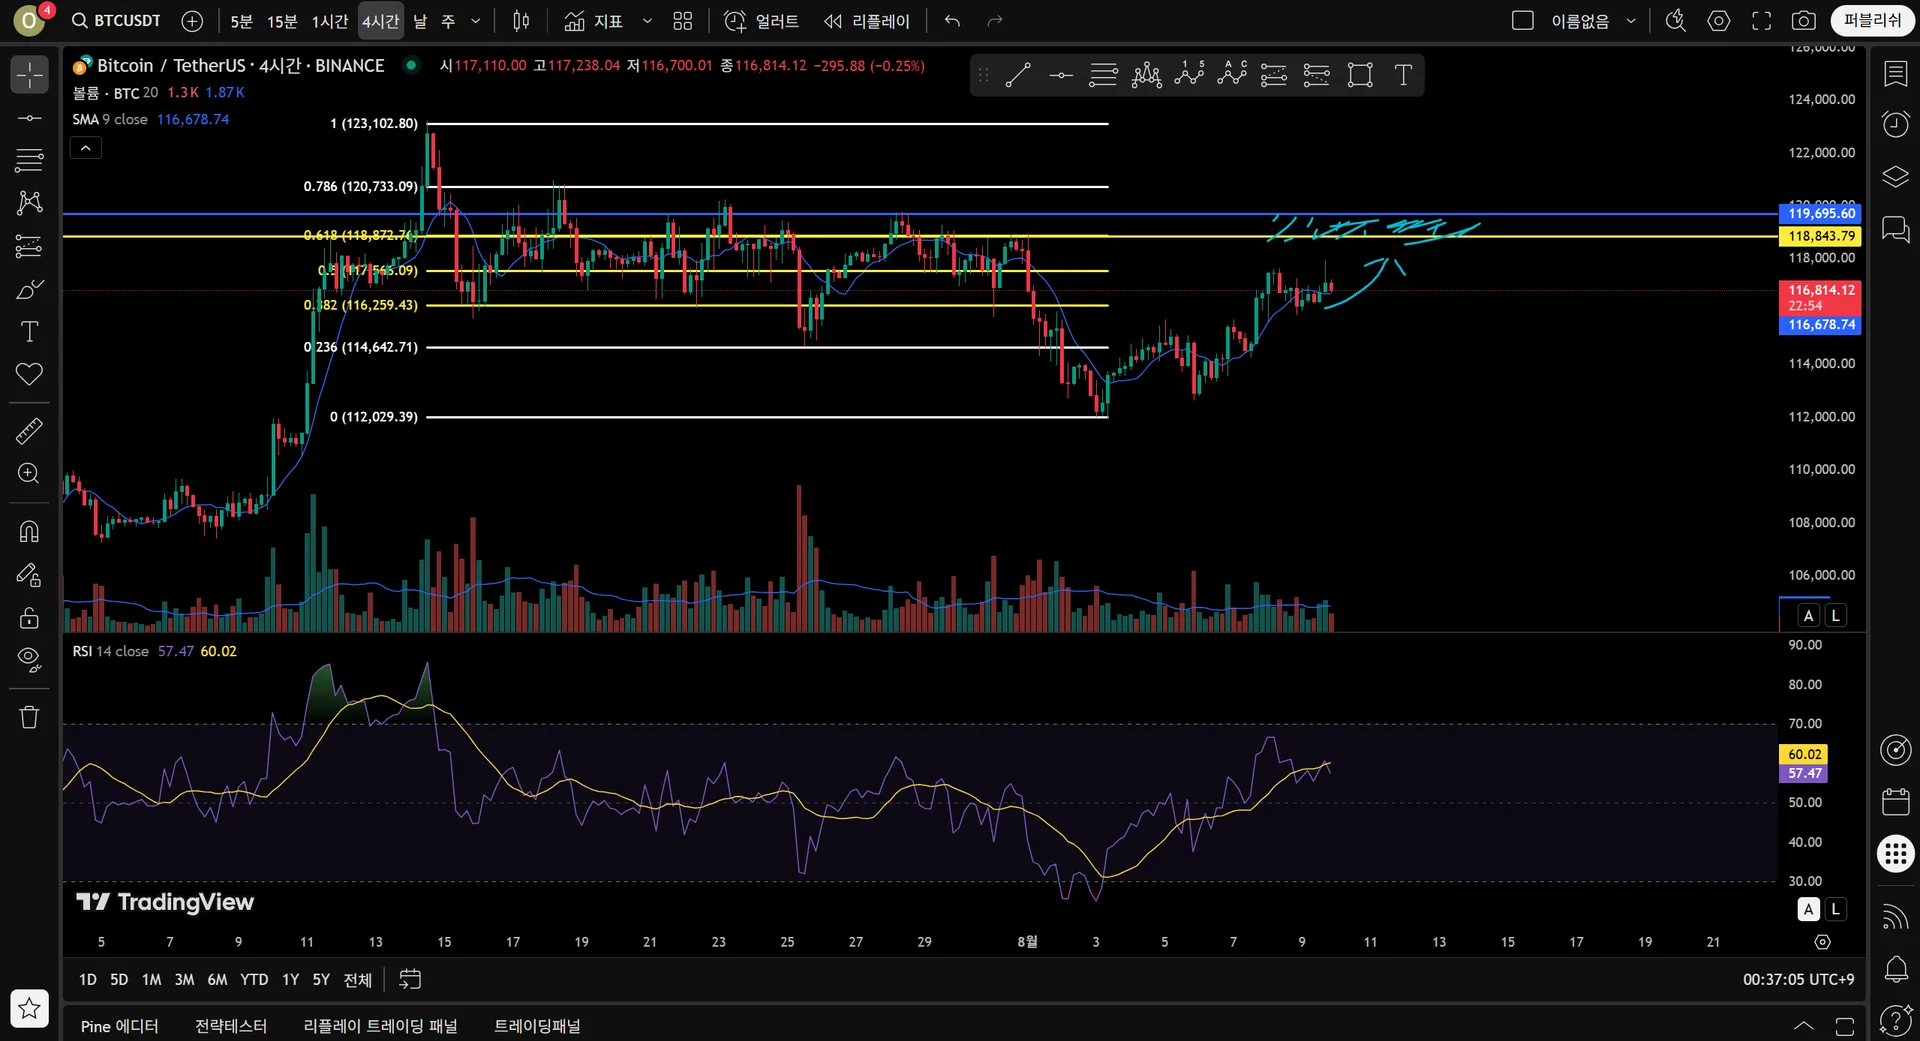Take a chart snapshot with camera icon
The height and width of the screenshot is (1041, 1920).
[1803, 21]
